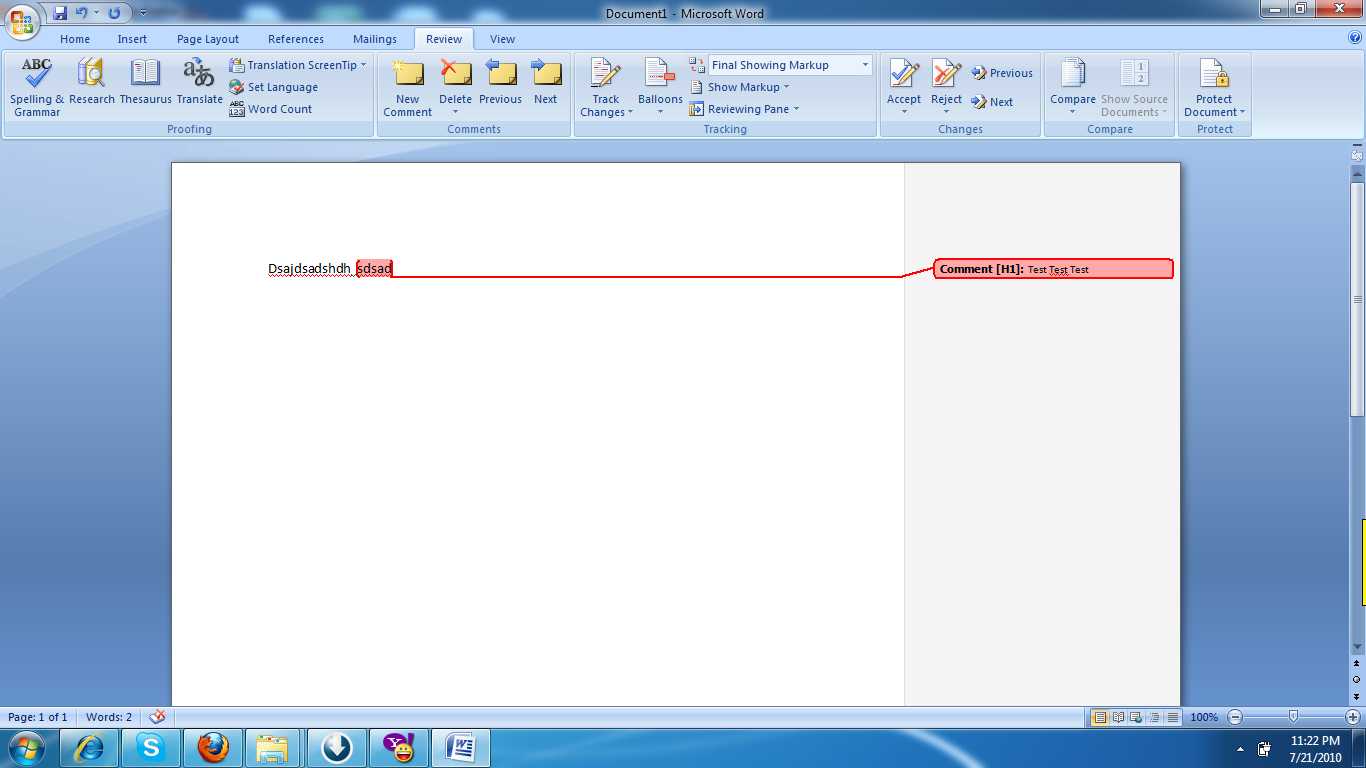Click Words: 2 in status bar

tap(109, 717)
